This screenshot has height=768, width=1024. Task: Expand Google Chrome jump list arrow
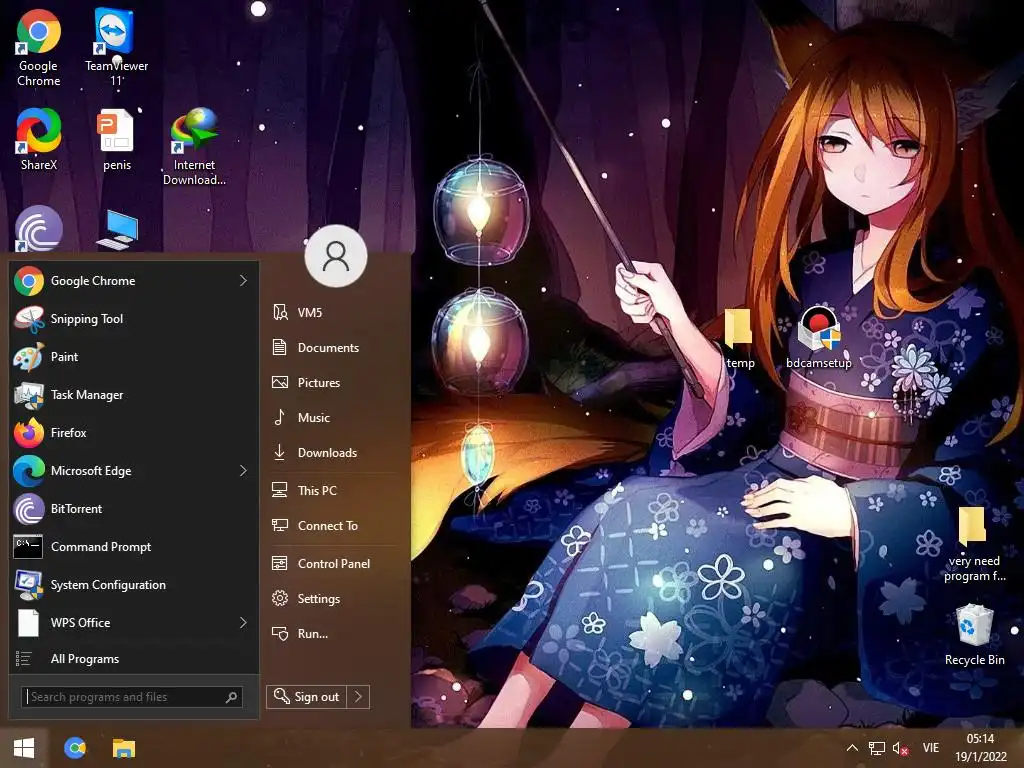coord(243,281)
